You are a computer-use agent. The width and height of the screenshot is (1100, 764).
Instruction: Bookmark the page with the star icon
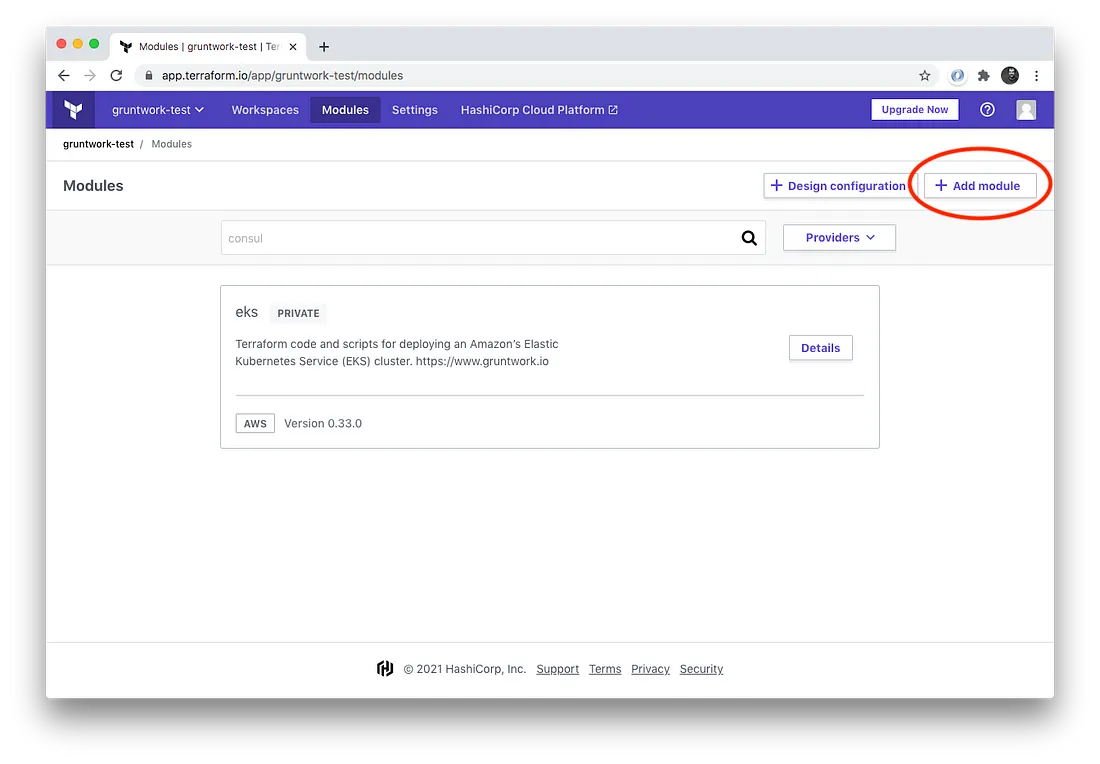pyautogui.click(x=925, y=76)
